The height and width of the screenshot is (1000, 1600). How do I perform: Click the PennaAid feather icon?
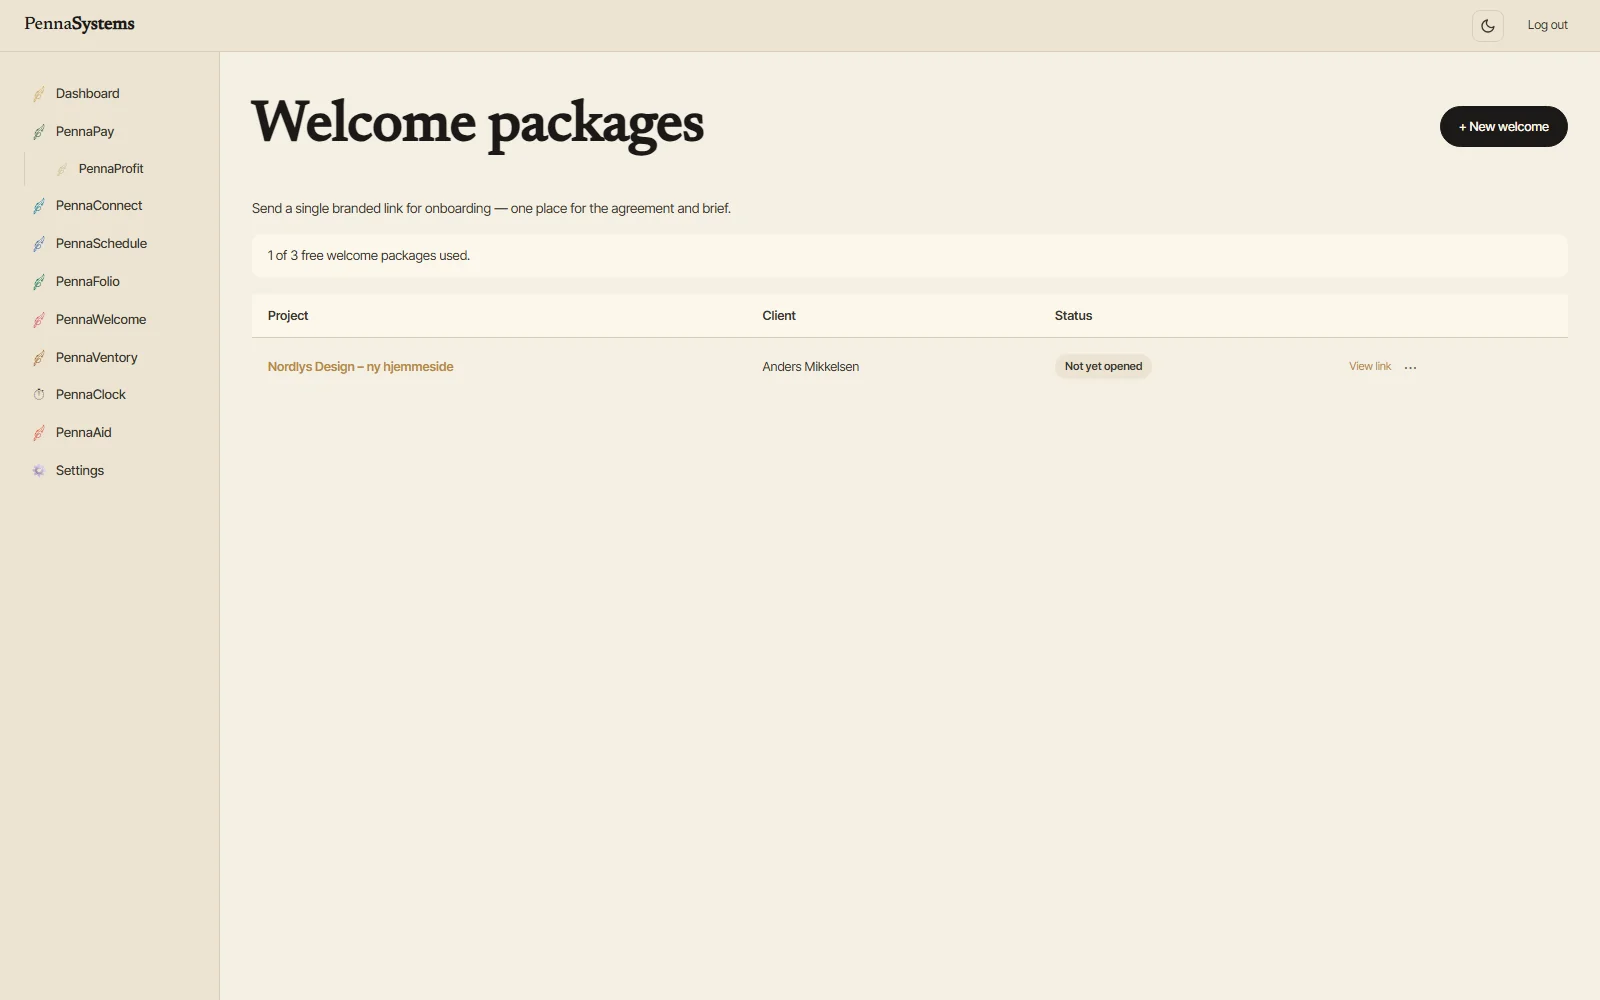(39, 433)
